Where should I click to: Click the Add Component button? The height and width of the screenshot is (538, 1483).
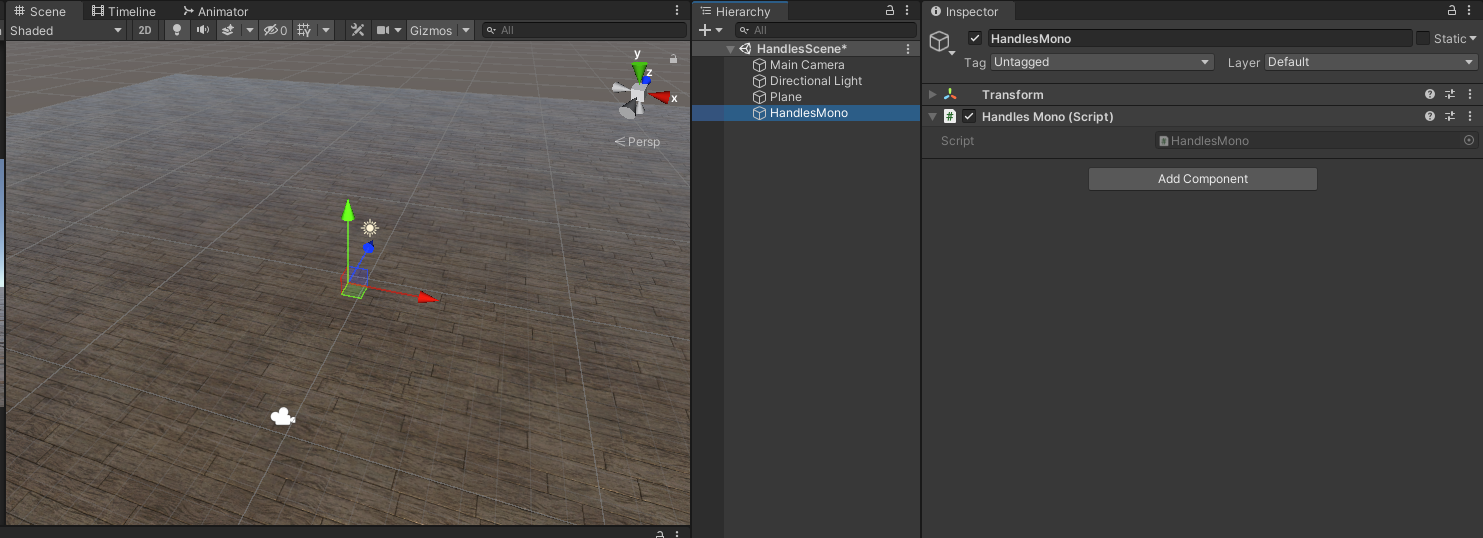click(1203, 179)
